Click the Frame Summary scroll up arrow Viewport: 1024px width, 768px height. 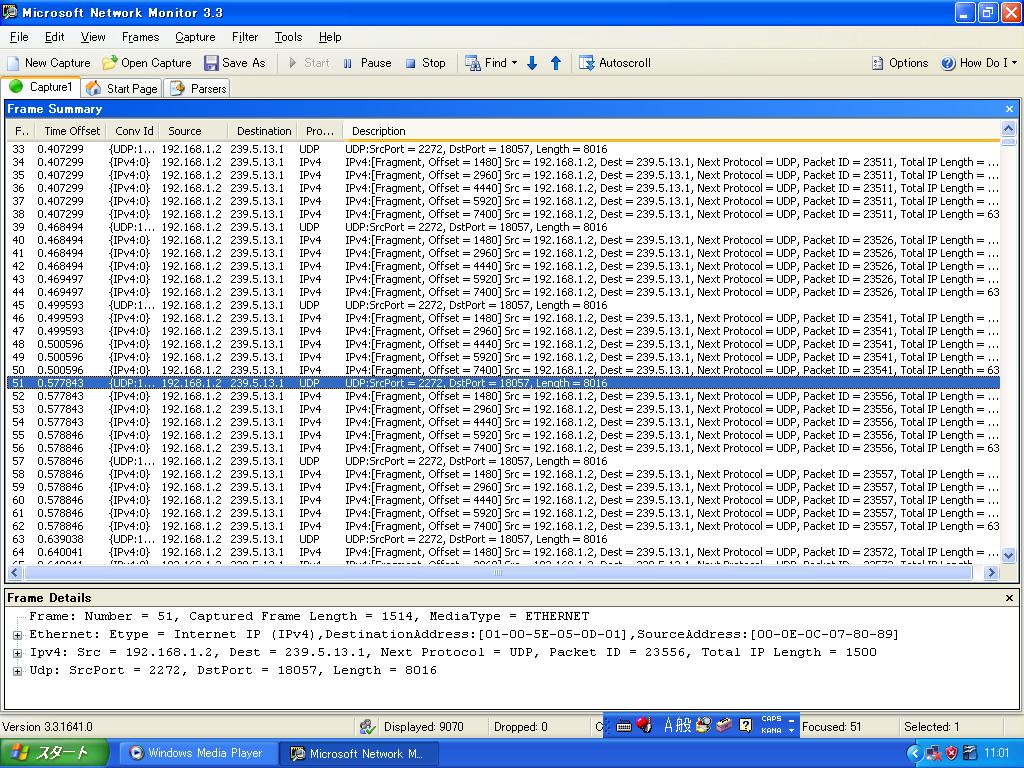click(1008, 129)
